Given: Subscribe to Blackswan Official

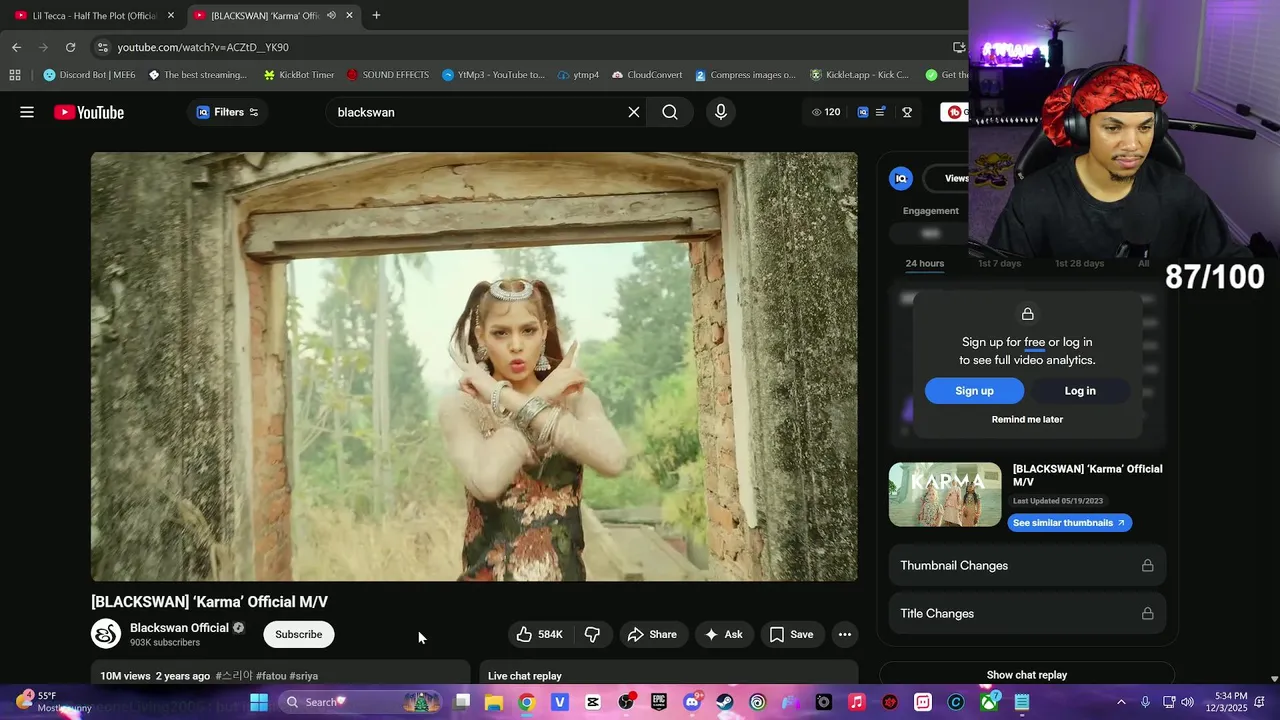Looking at the screenshot, I should point(298,634).
